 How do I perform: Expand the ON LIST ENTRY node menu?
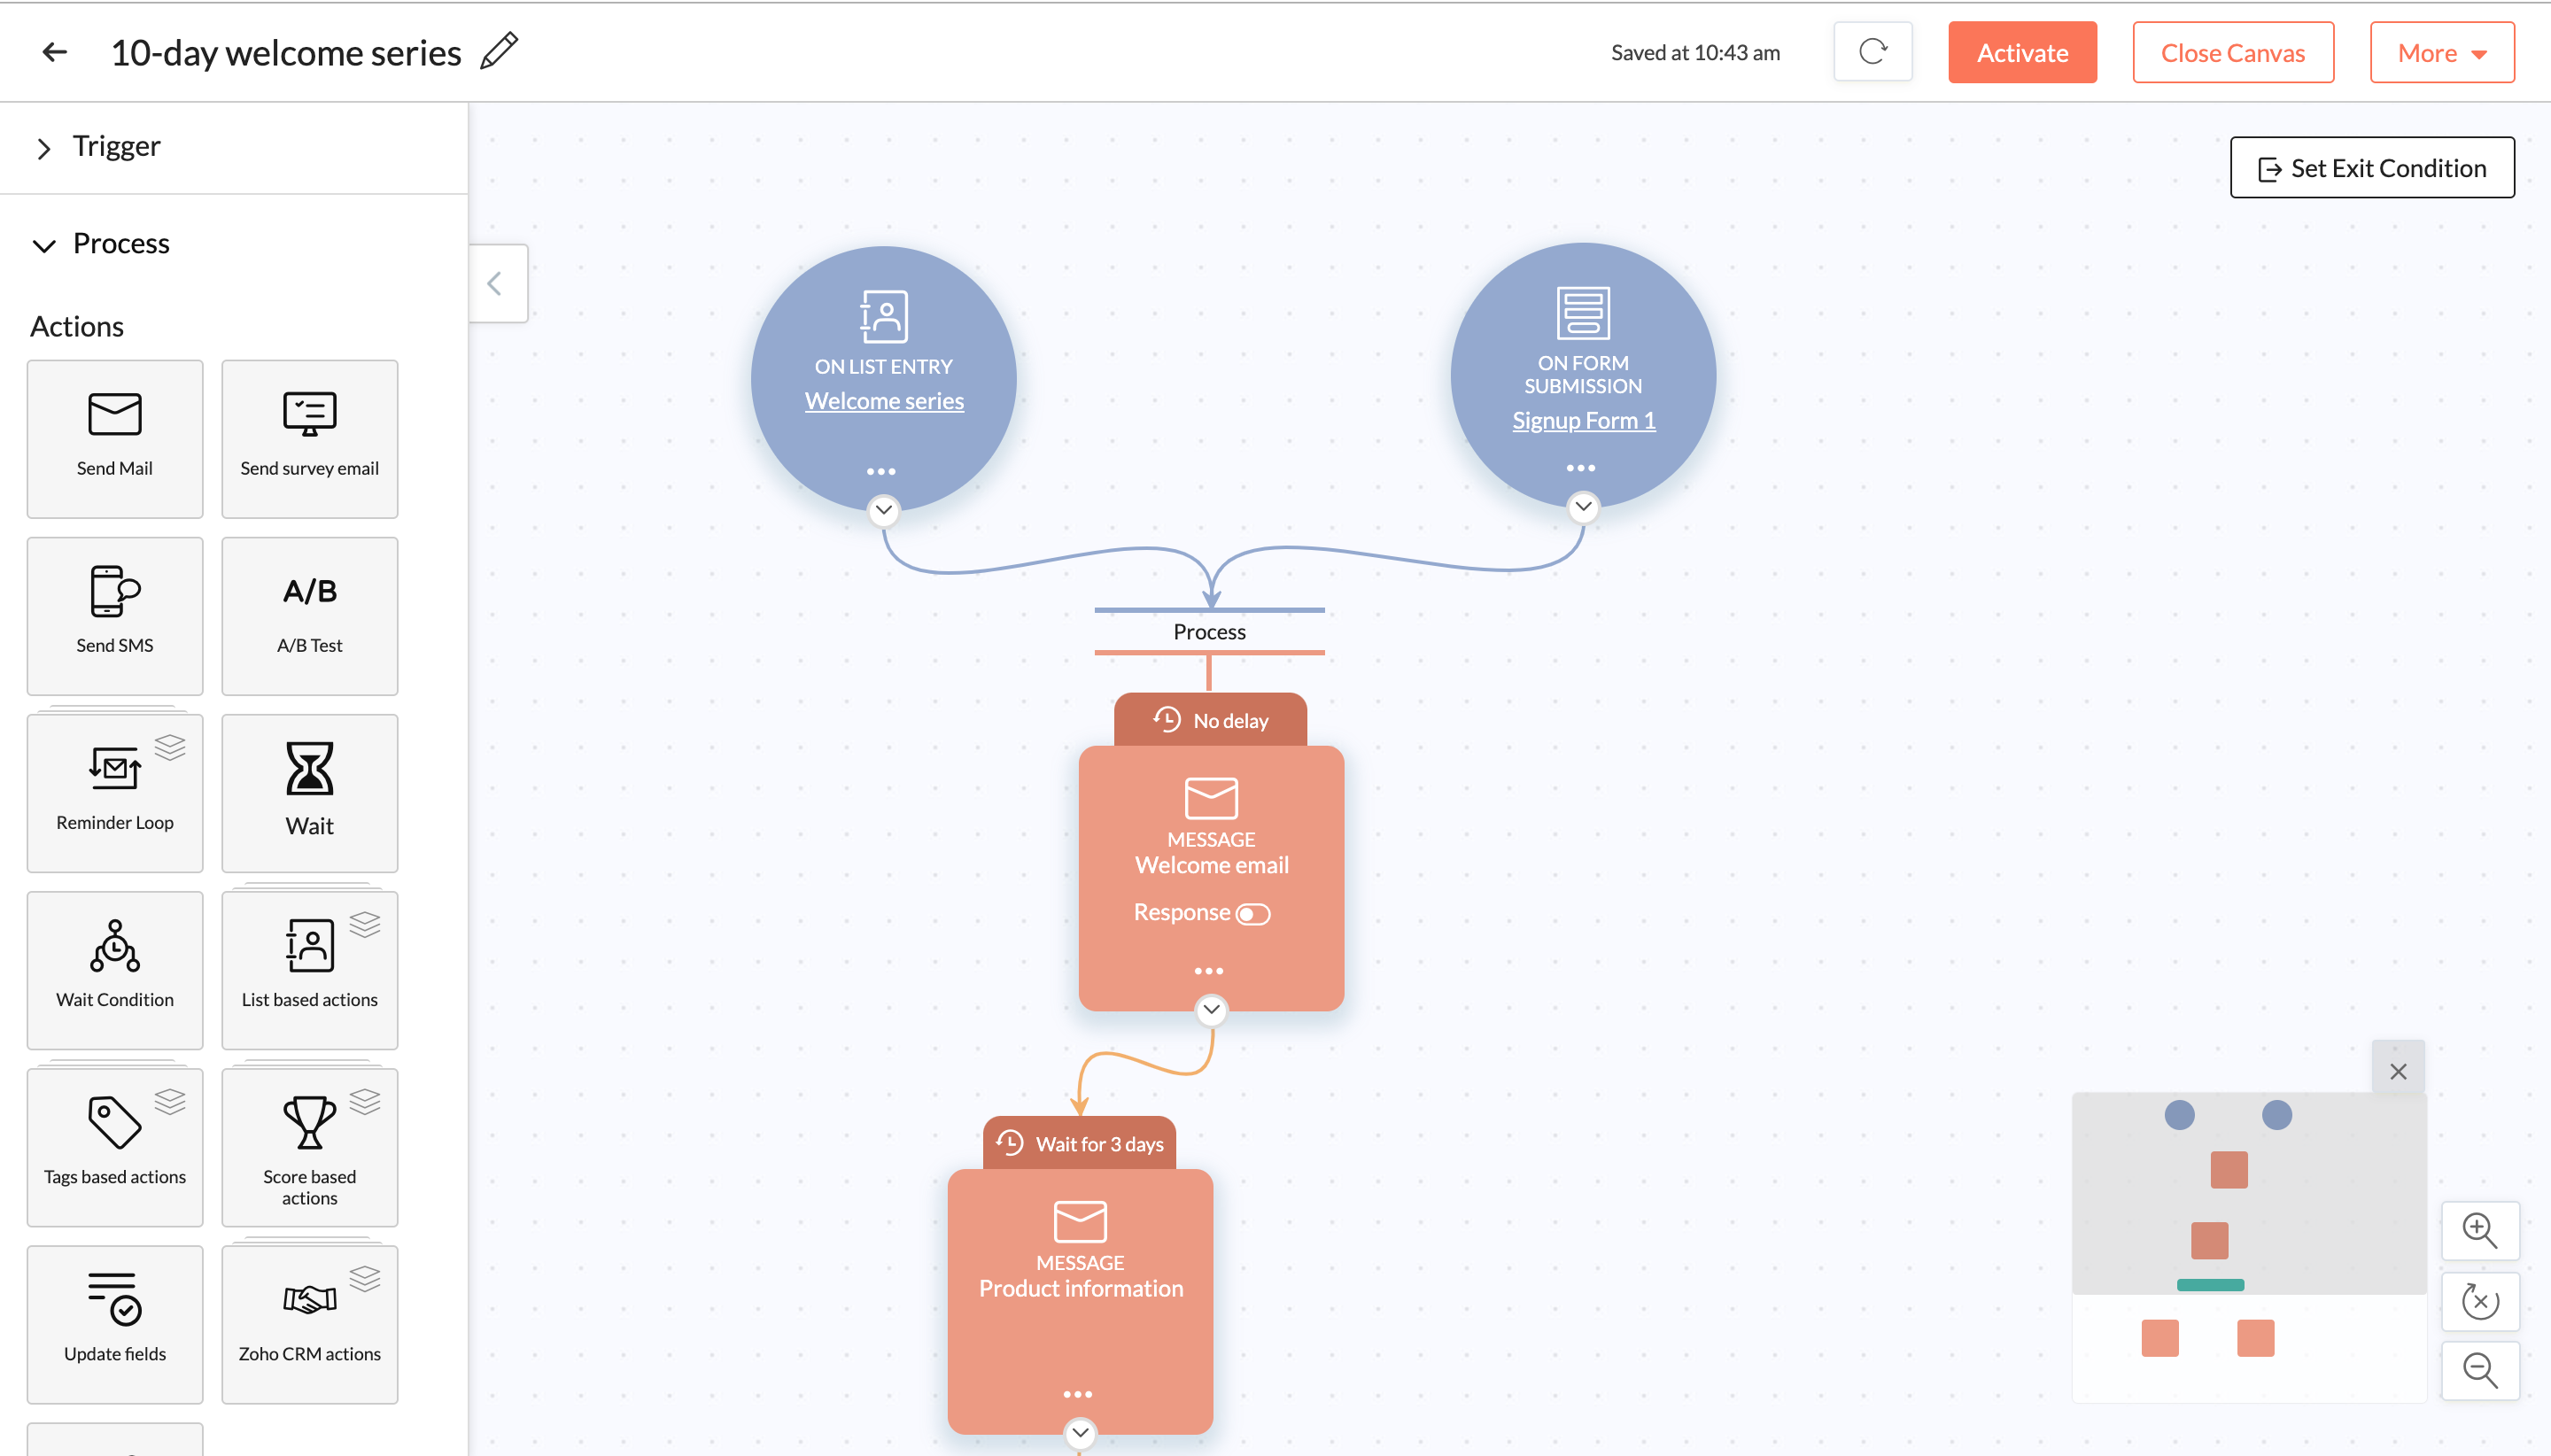click(881, 473)
